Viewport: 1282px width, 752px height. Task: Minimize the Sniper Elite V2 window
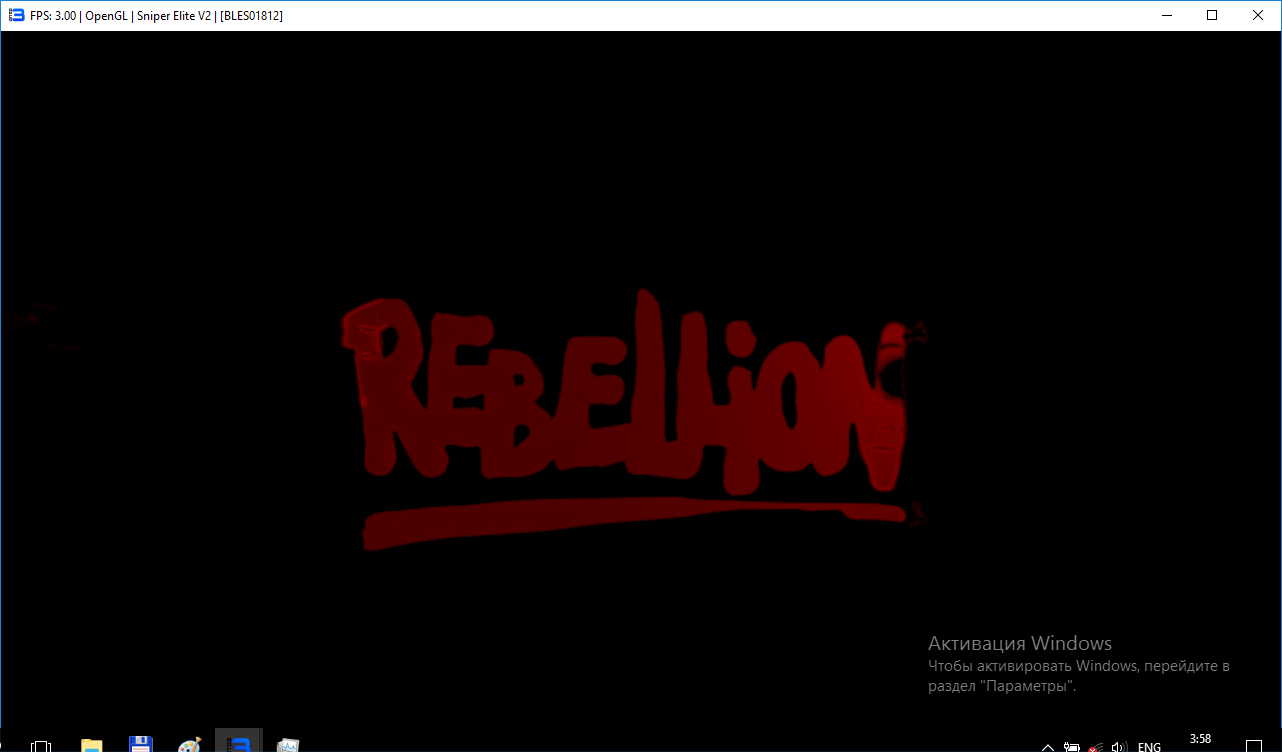pyautogui.click(x=1166, y=15)
